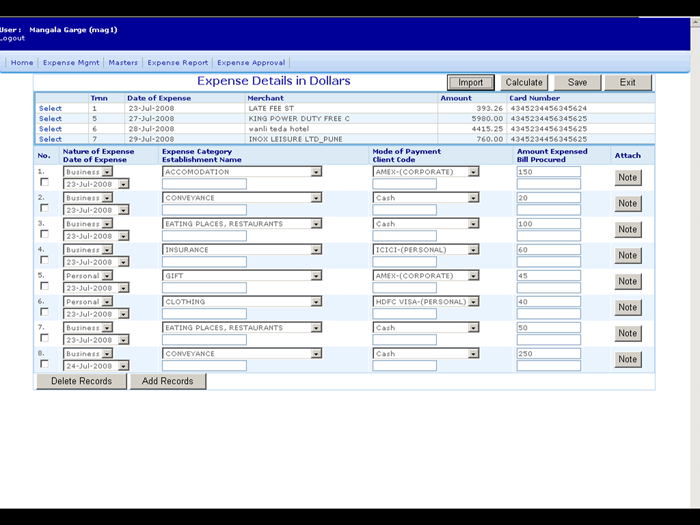Select the INOX LEISURE LTD_PUNE transaction

pyautogui.click(x=50, y=139)
